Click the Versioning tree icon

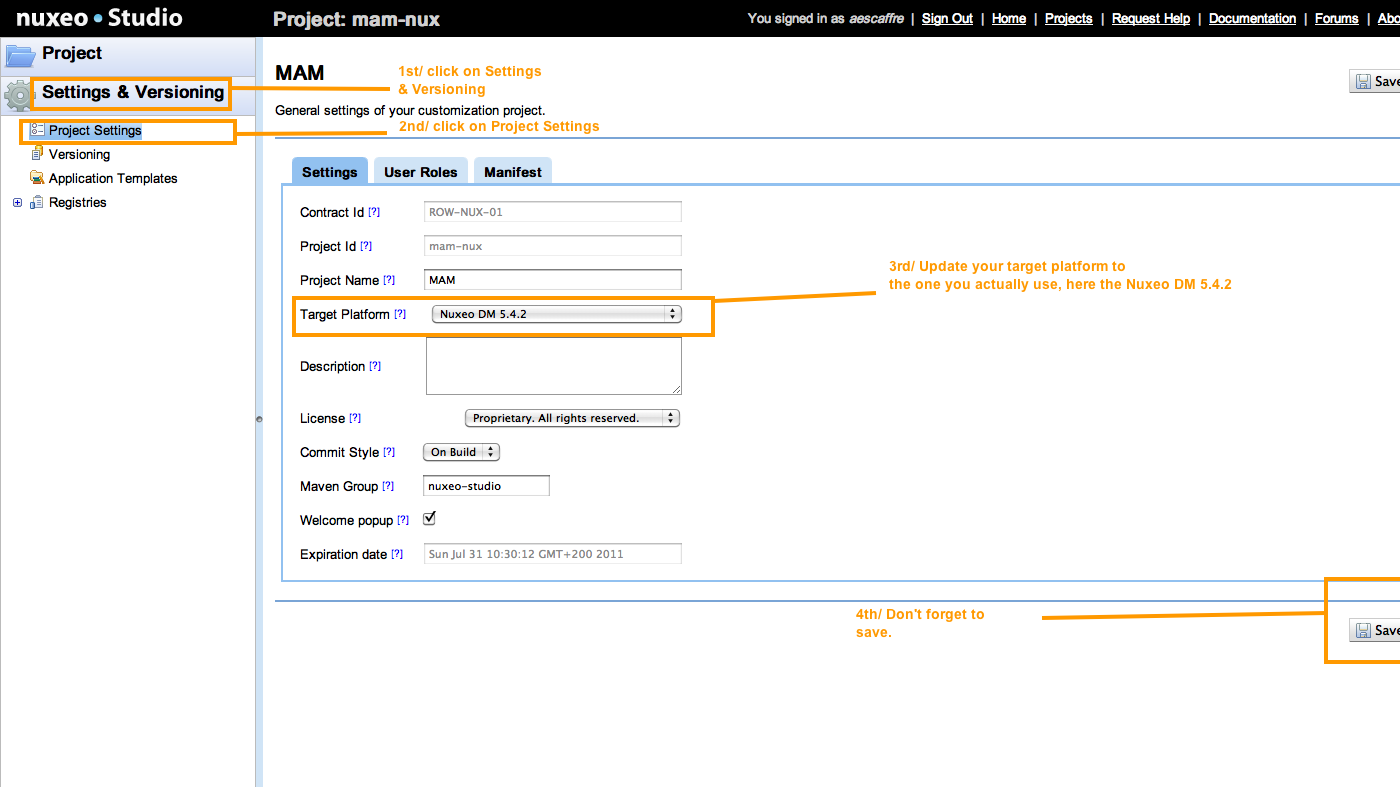pos(37,154)
